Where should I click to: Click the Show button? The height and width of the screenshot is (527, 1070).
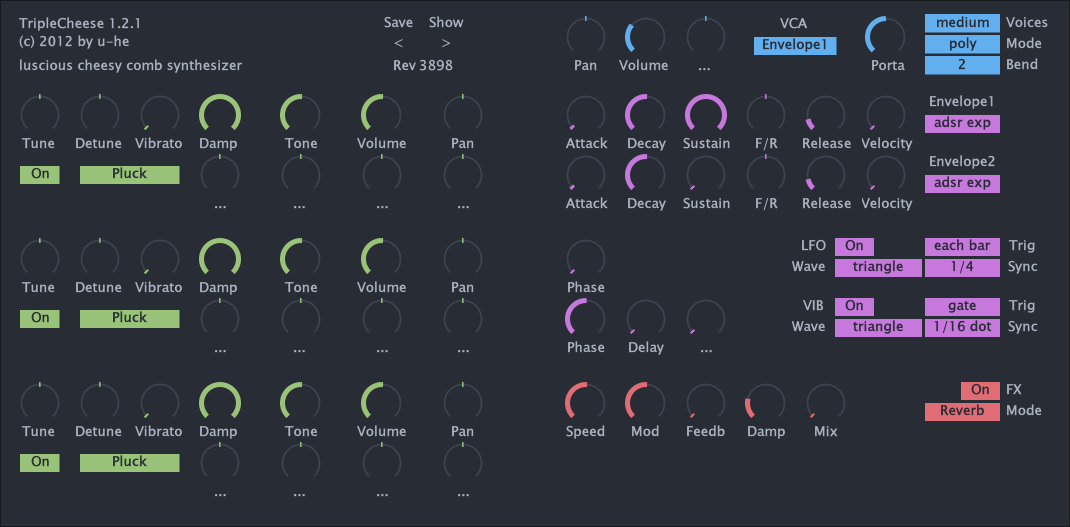446,23
